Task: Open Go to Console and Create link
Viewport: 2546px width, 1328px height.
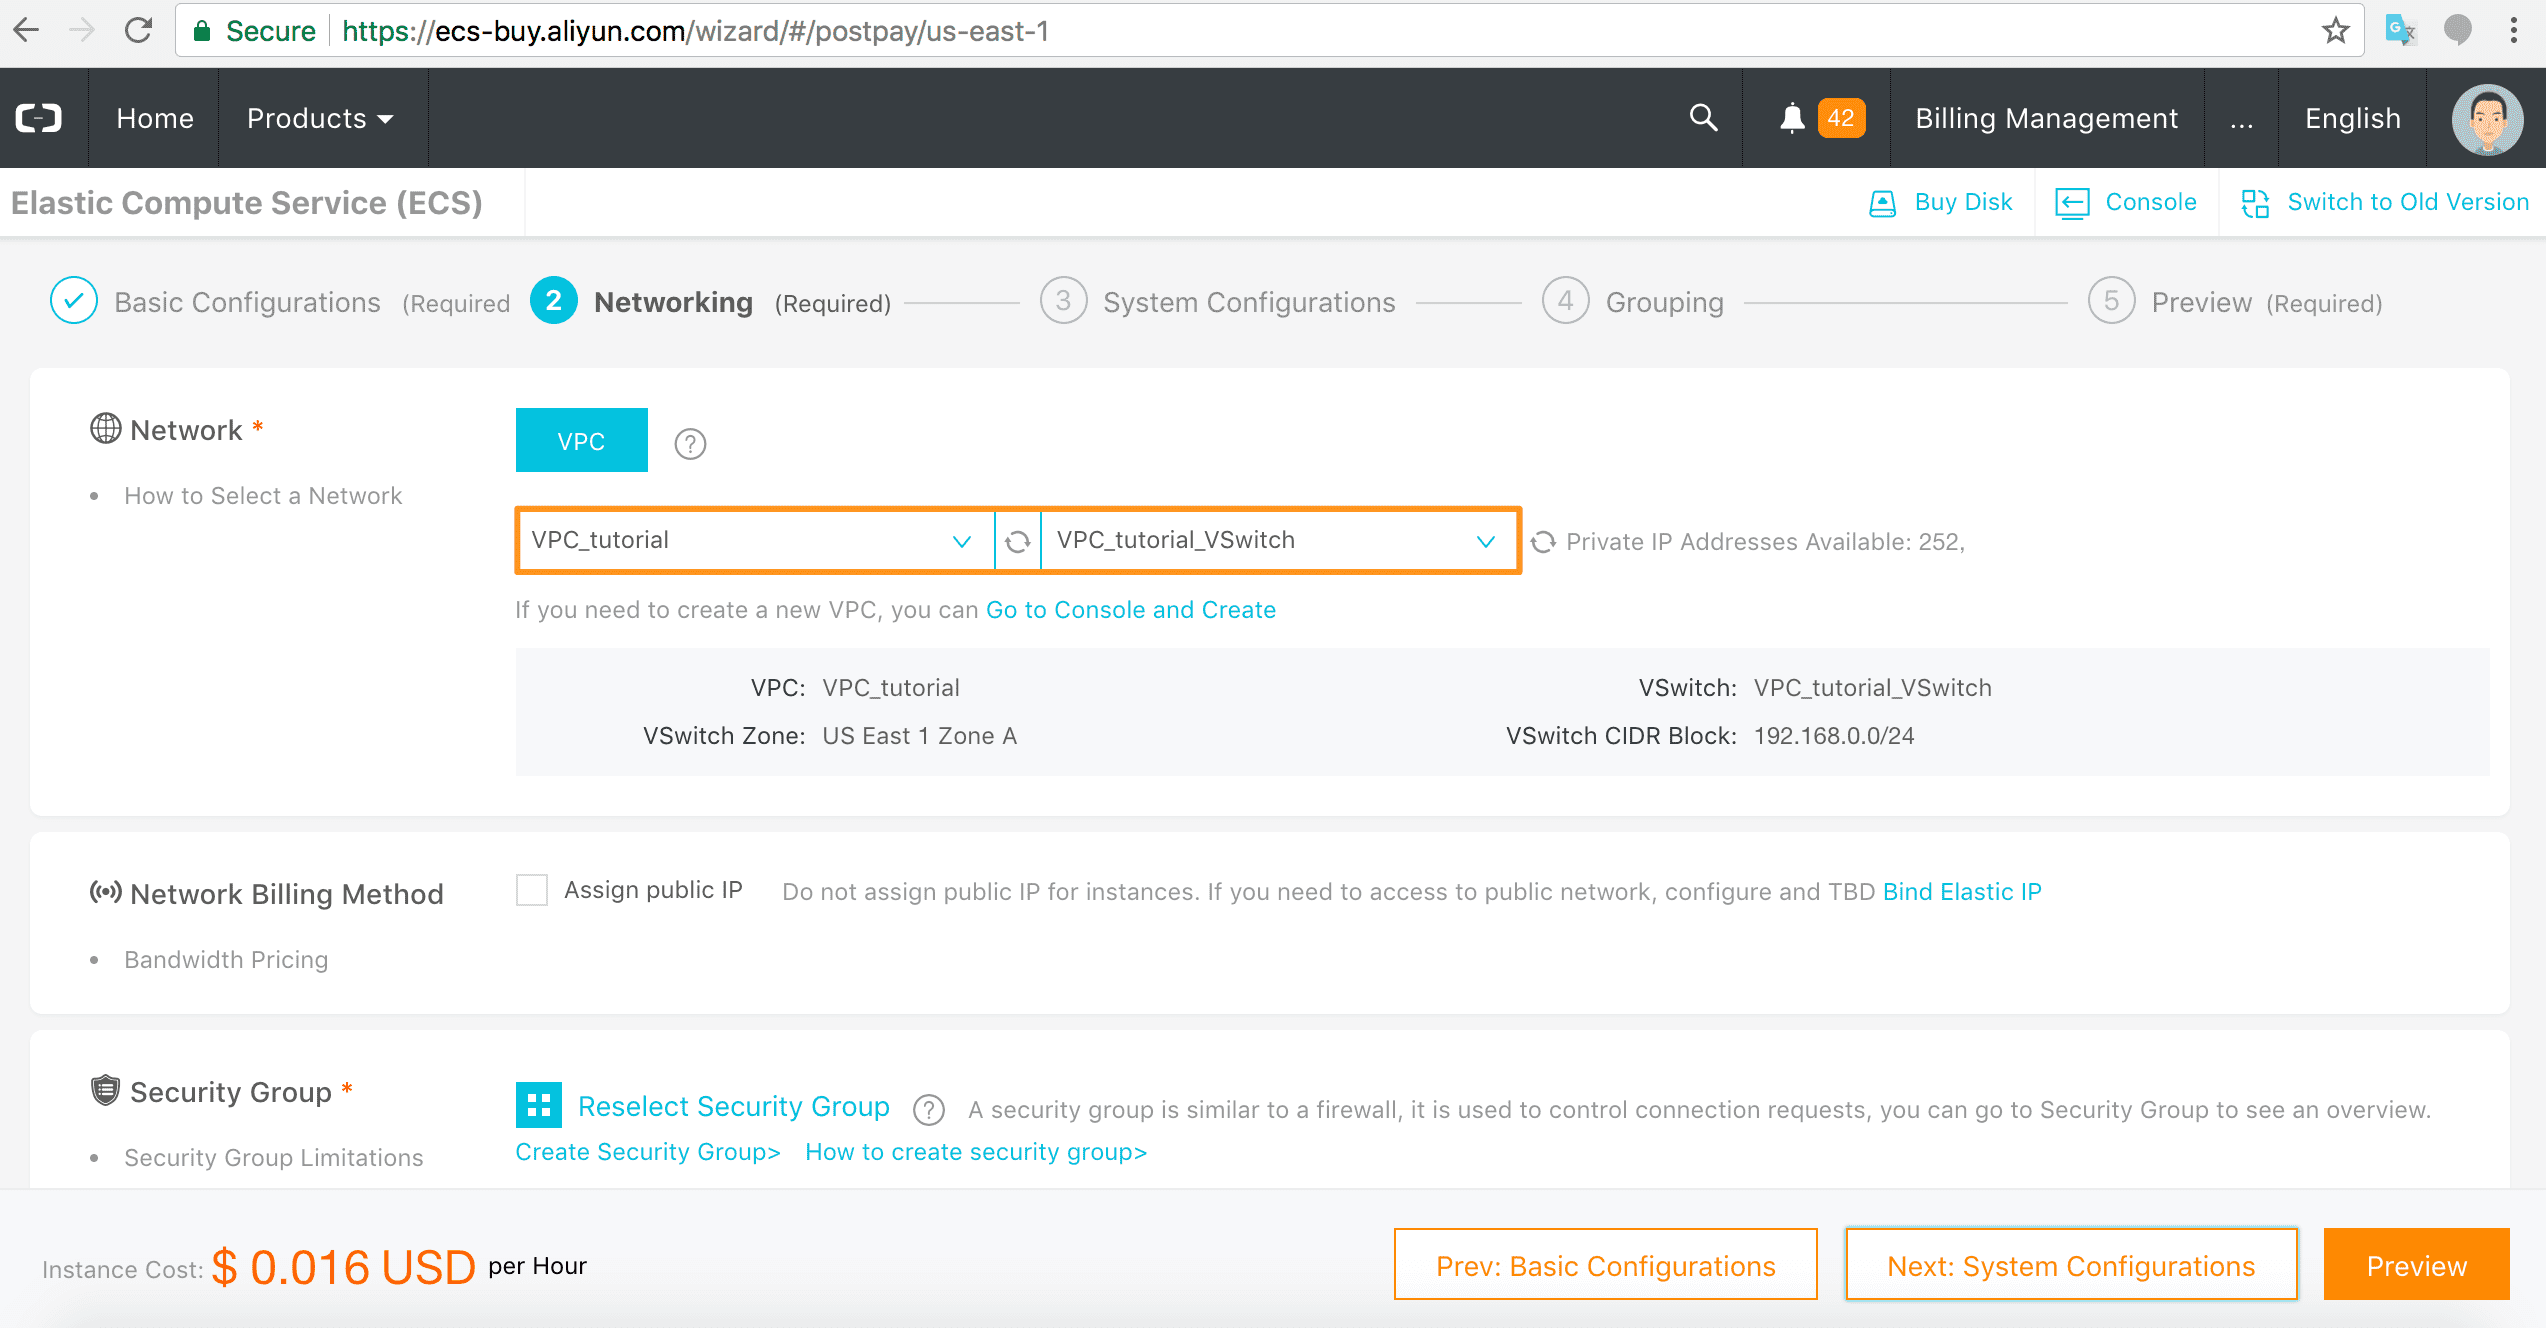Action: 1130,610
